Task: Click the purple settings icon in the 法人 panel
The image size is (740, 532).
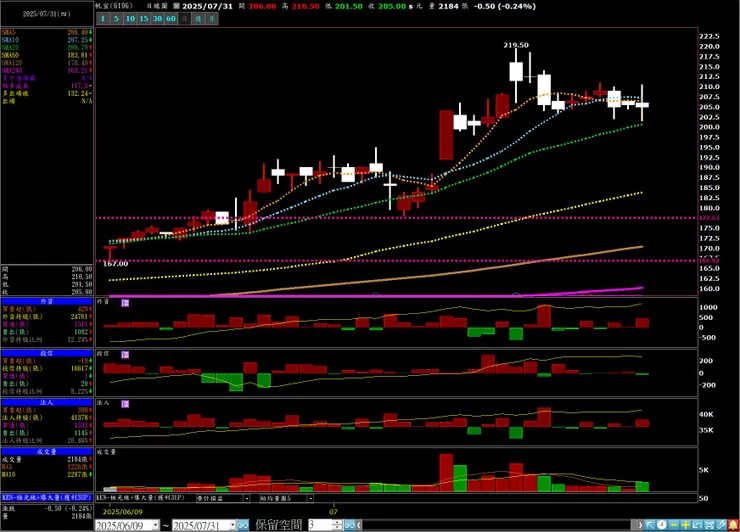Action: point(125,404)
